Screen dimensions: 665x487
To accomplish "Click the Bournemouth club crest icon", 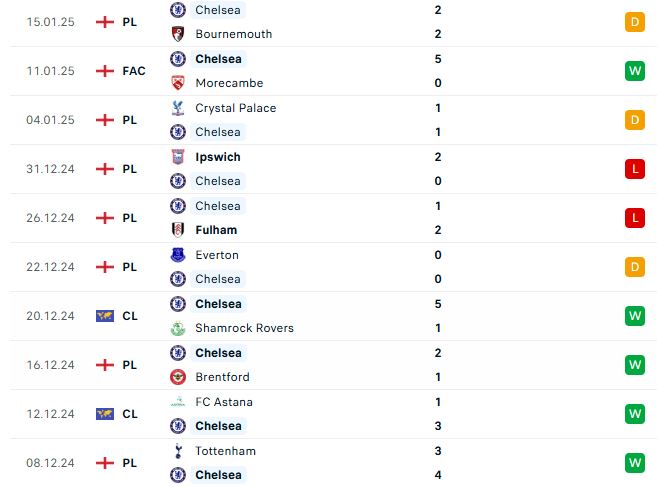I will pyautogui.click(x=178, y=34).
